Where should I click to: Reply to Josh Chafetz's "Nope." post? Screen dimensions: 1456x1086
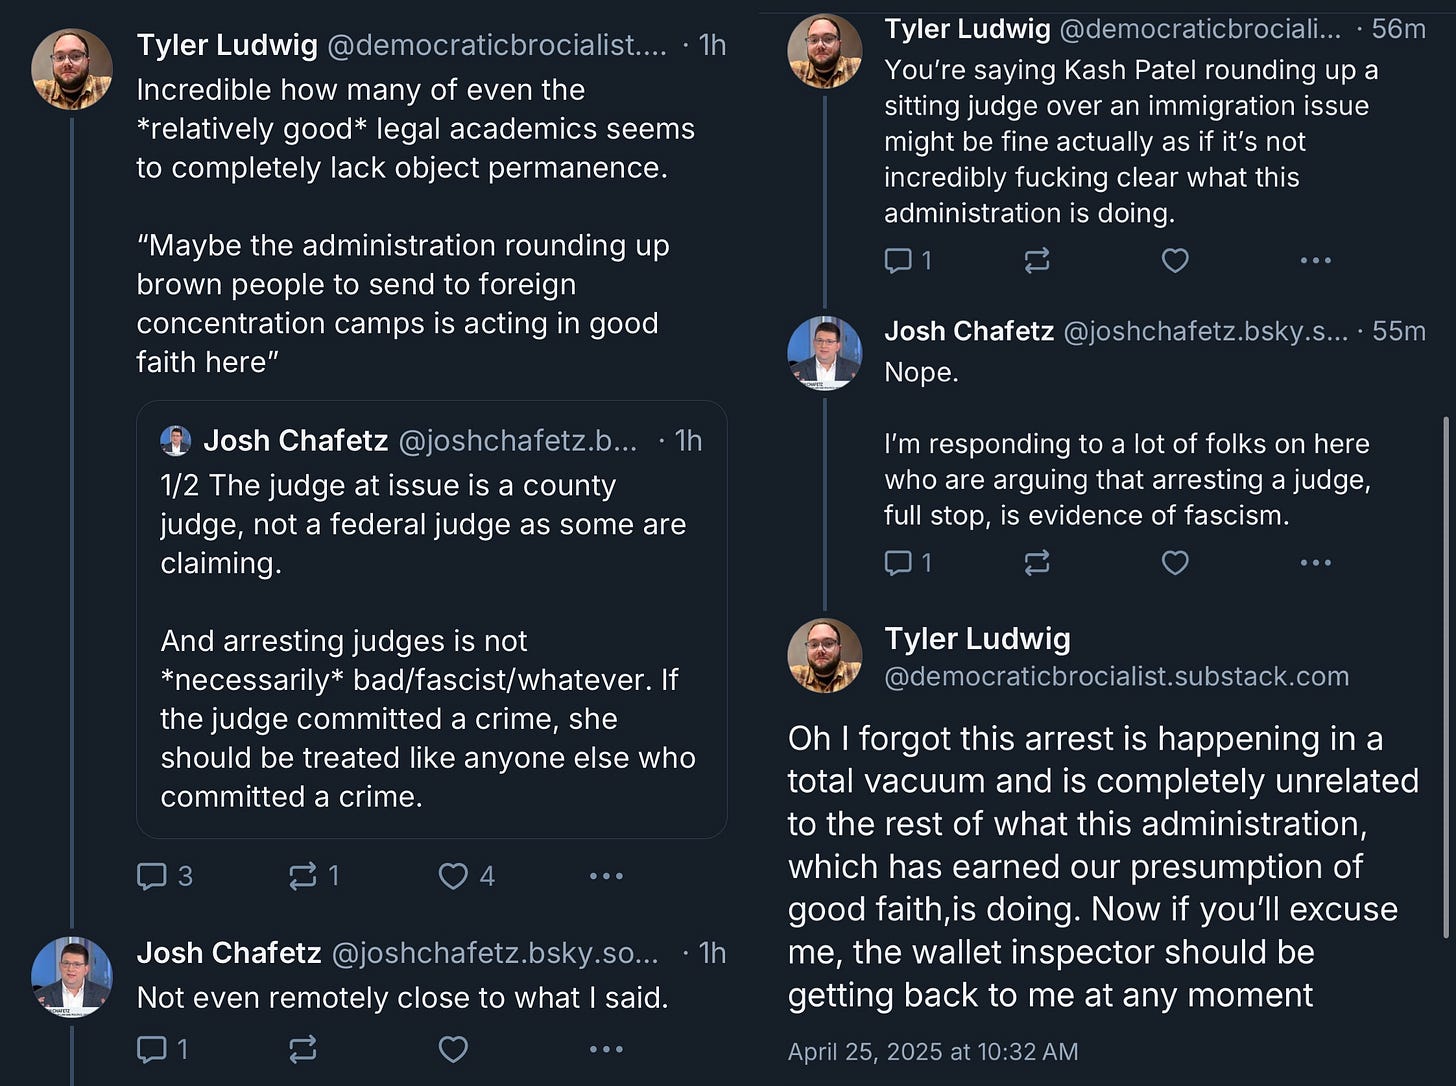click(899, 563)
